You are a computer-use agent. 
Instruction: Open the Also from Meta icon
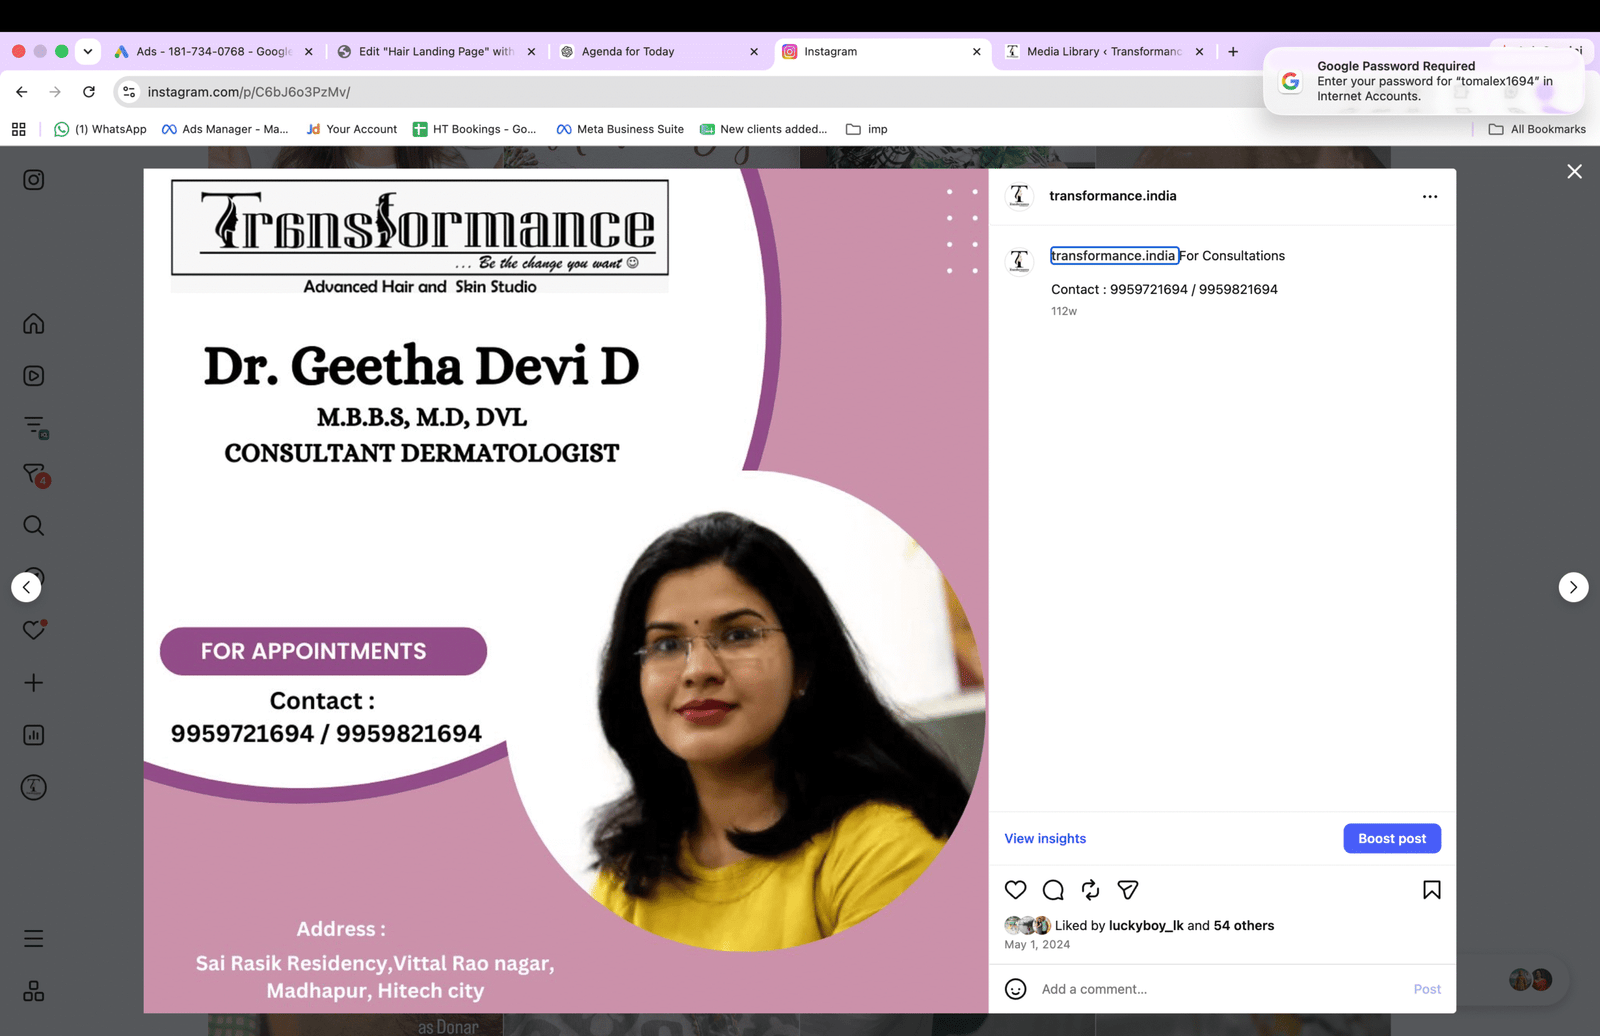(34, 991)
